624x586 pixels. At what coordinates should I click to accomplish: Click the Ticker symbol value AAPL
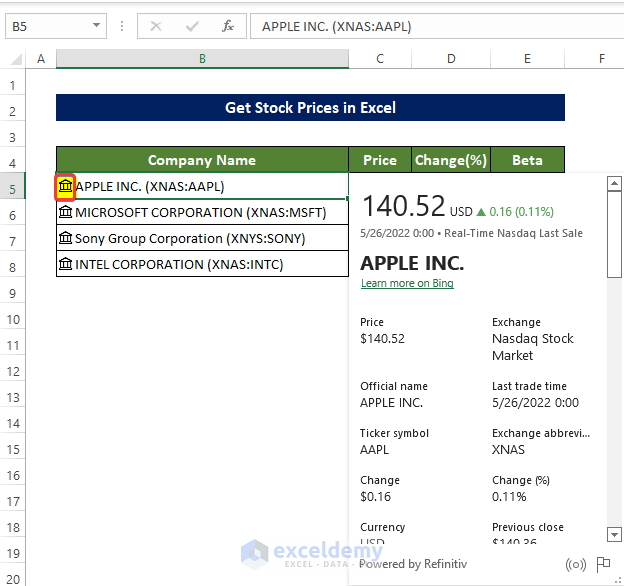(374, 450)
